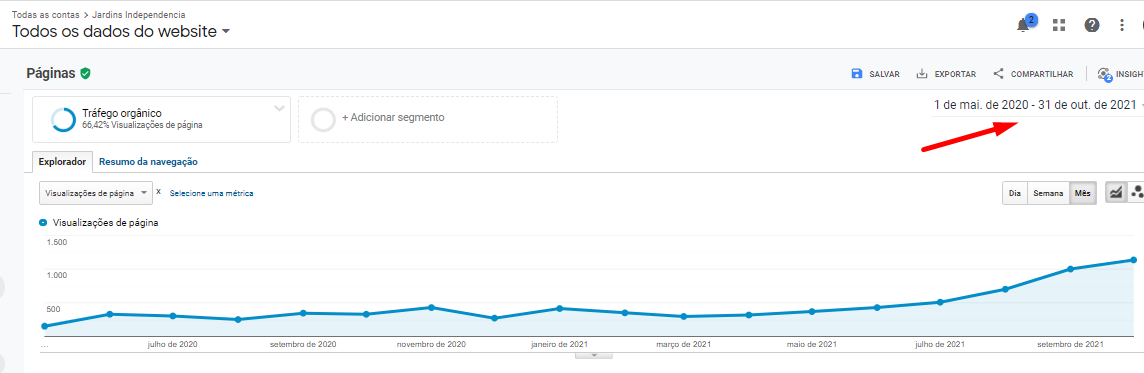This screenshot has height=373, width=1144.
Task: Click the Todas as contas breadcrumb
Action: click(47, 15)
